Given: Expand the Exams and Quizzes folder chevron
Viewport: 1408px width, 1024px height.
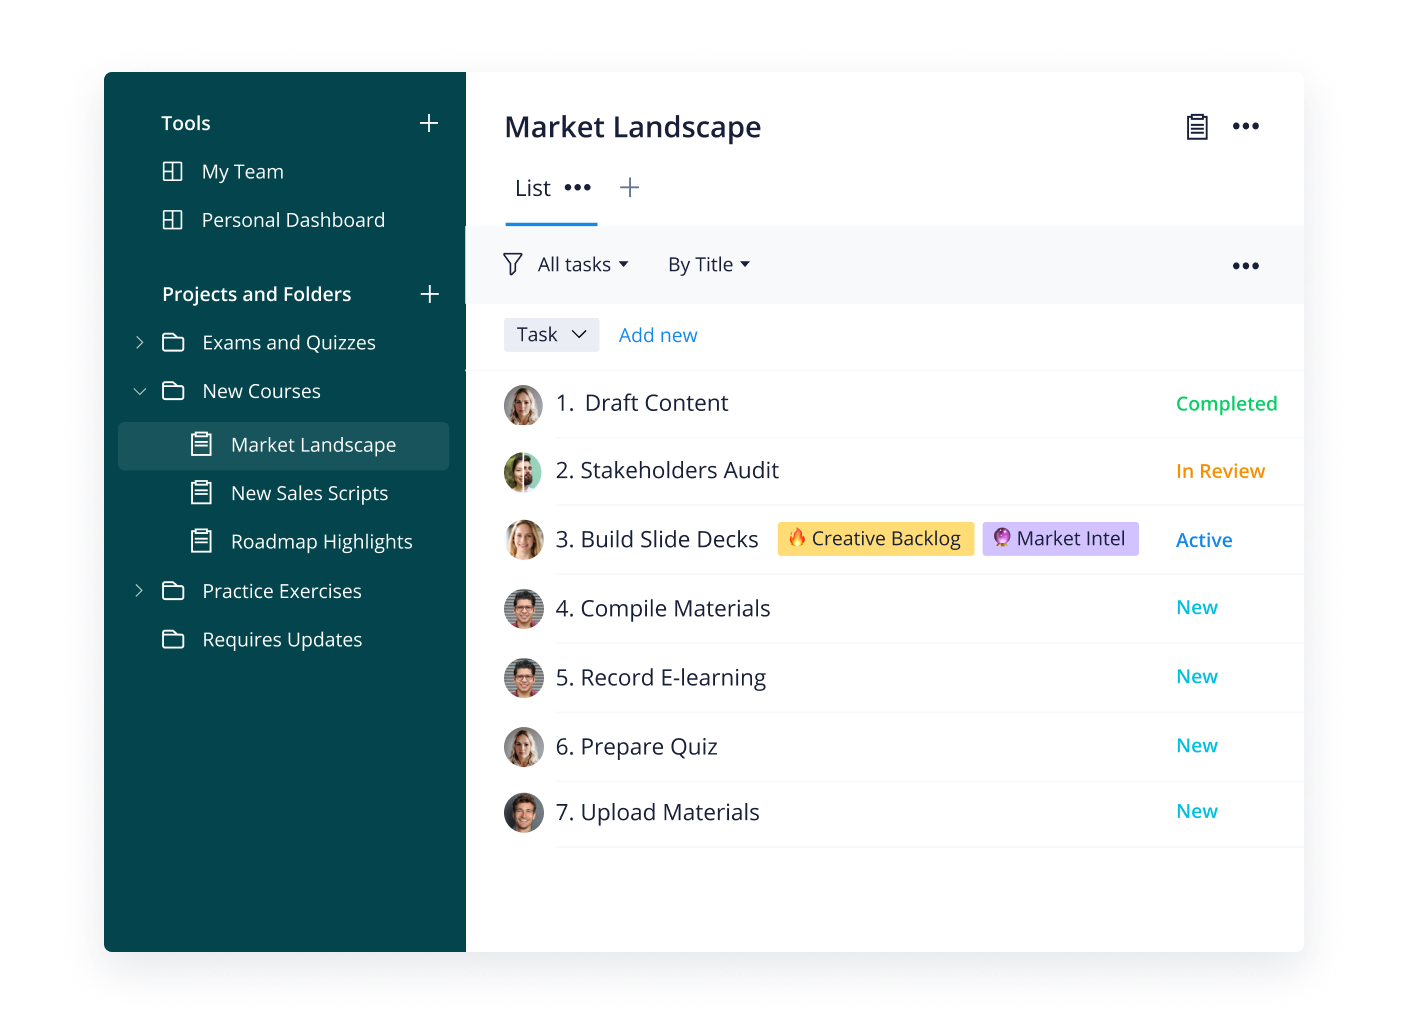Looking at the screenshot, I should tap(139, 342).
